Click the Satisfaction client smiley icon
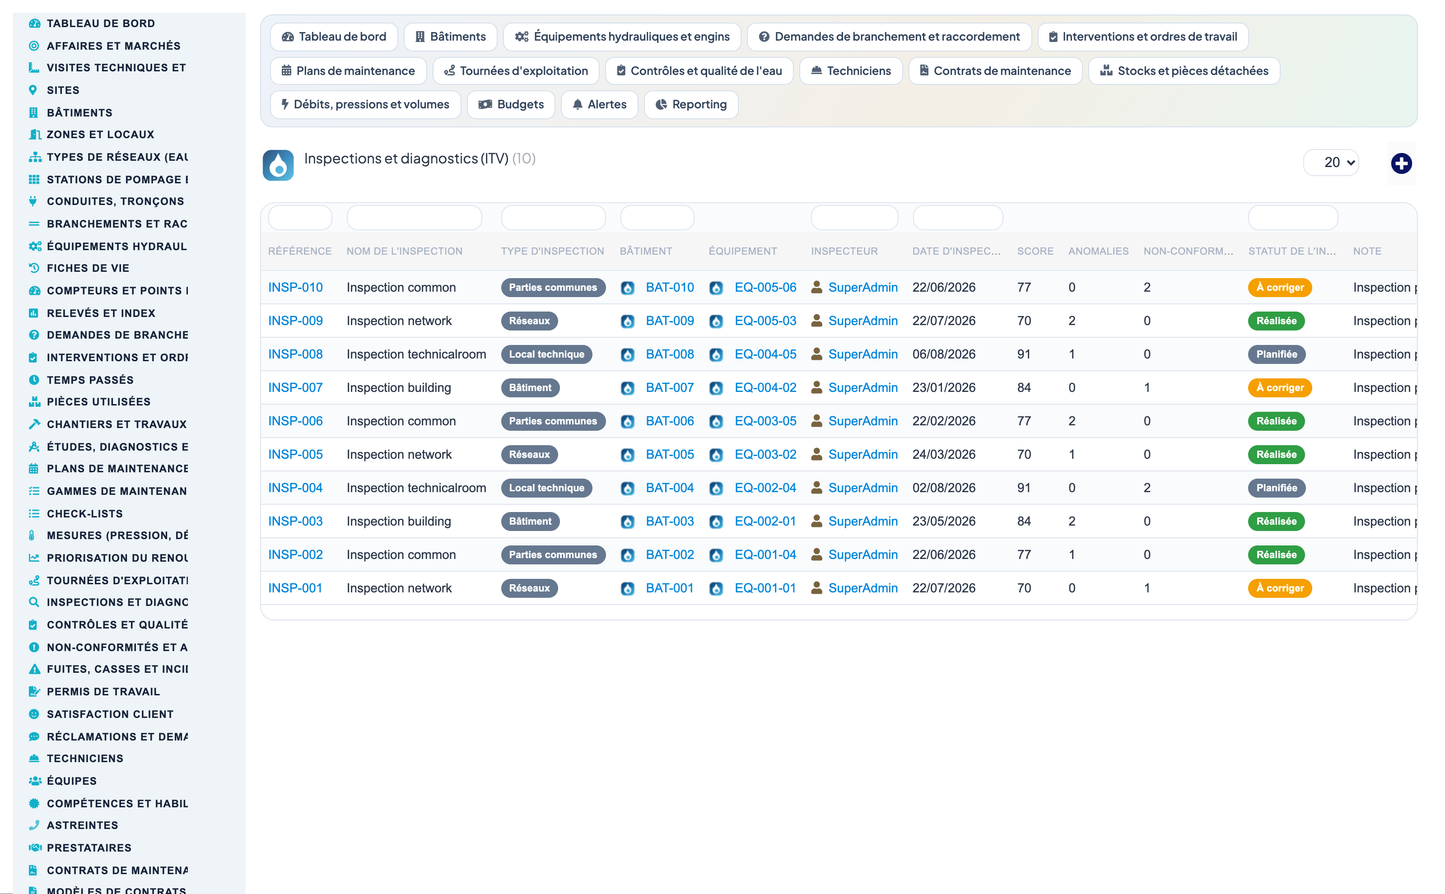 point(34,714)
